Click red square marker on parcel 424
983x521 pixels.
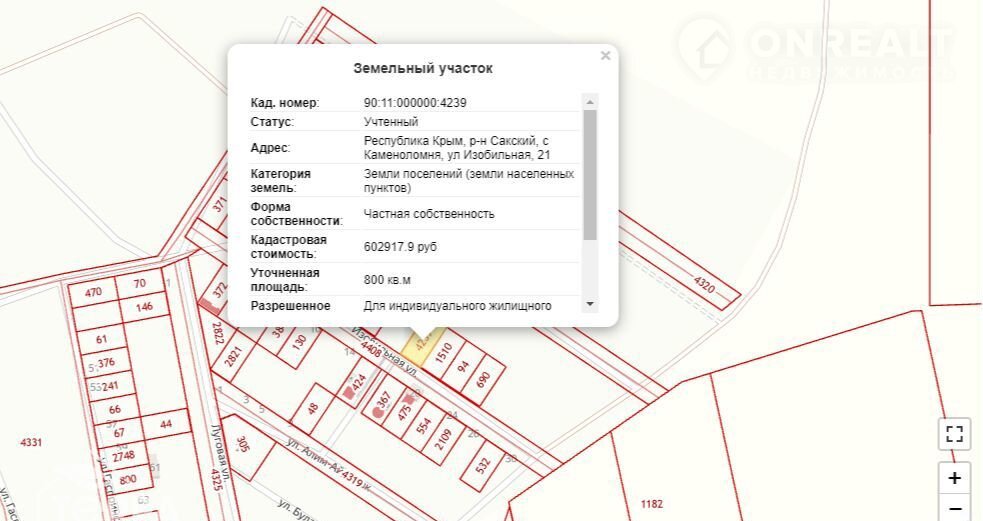pyautogui.click(x=348, y=393)
